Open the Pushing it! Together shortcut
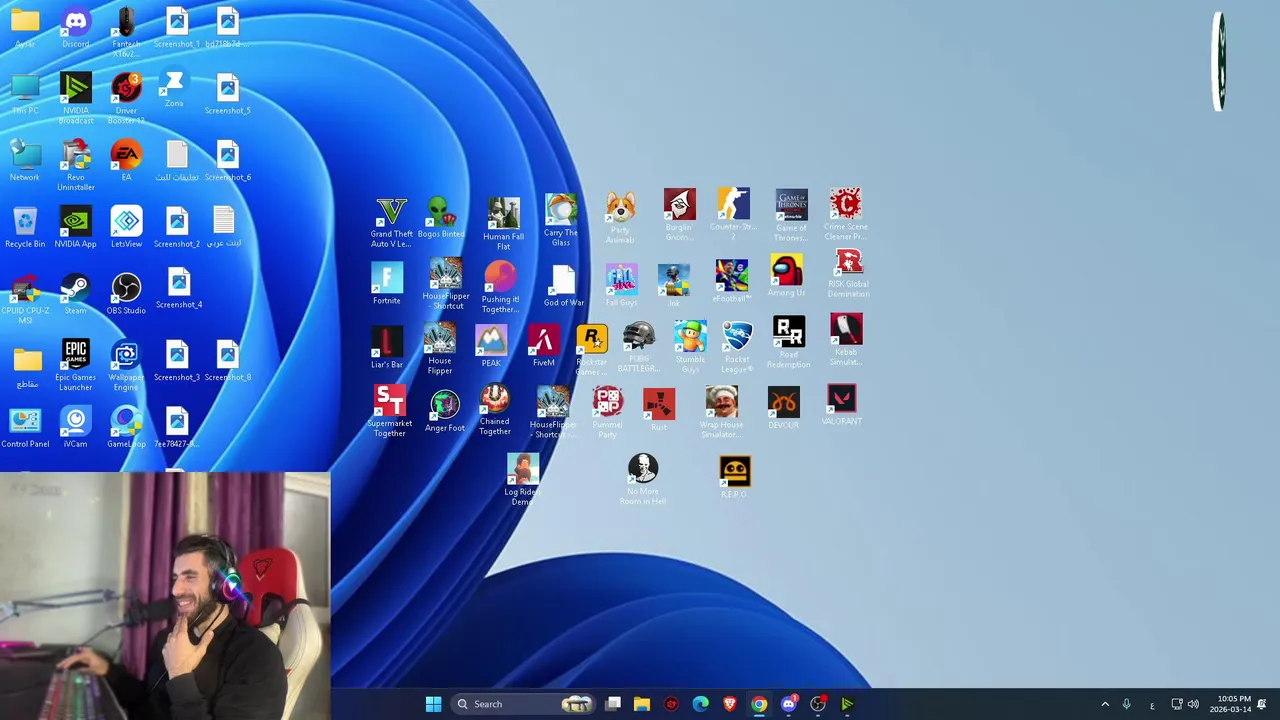Viewport: 1280px width, 720px height. pyautogui.click(x=500, y=287)
